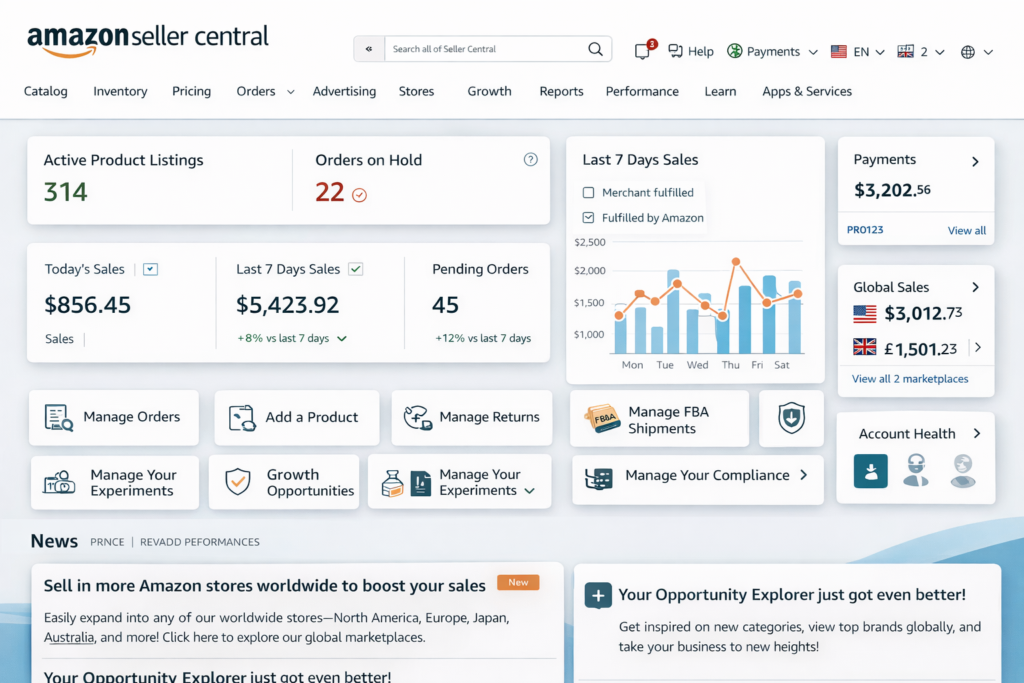Open the Global Sales card arrow
1024x683 pixels.
coord(975,287)
